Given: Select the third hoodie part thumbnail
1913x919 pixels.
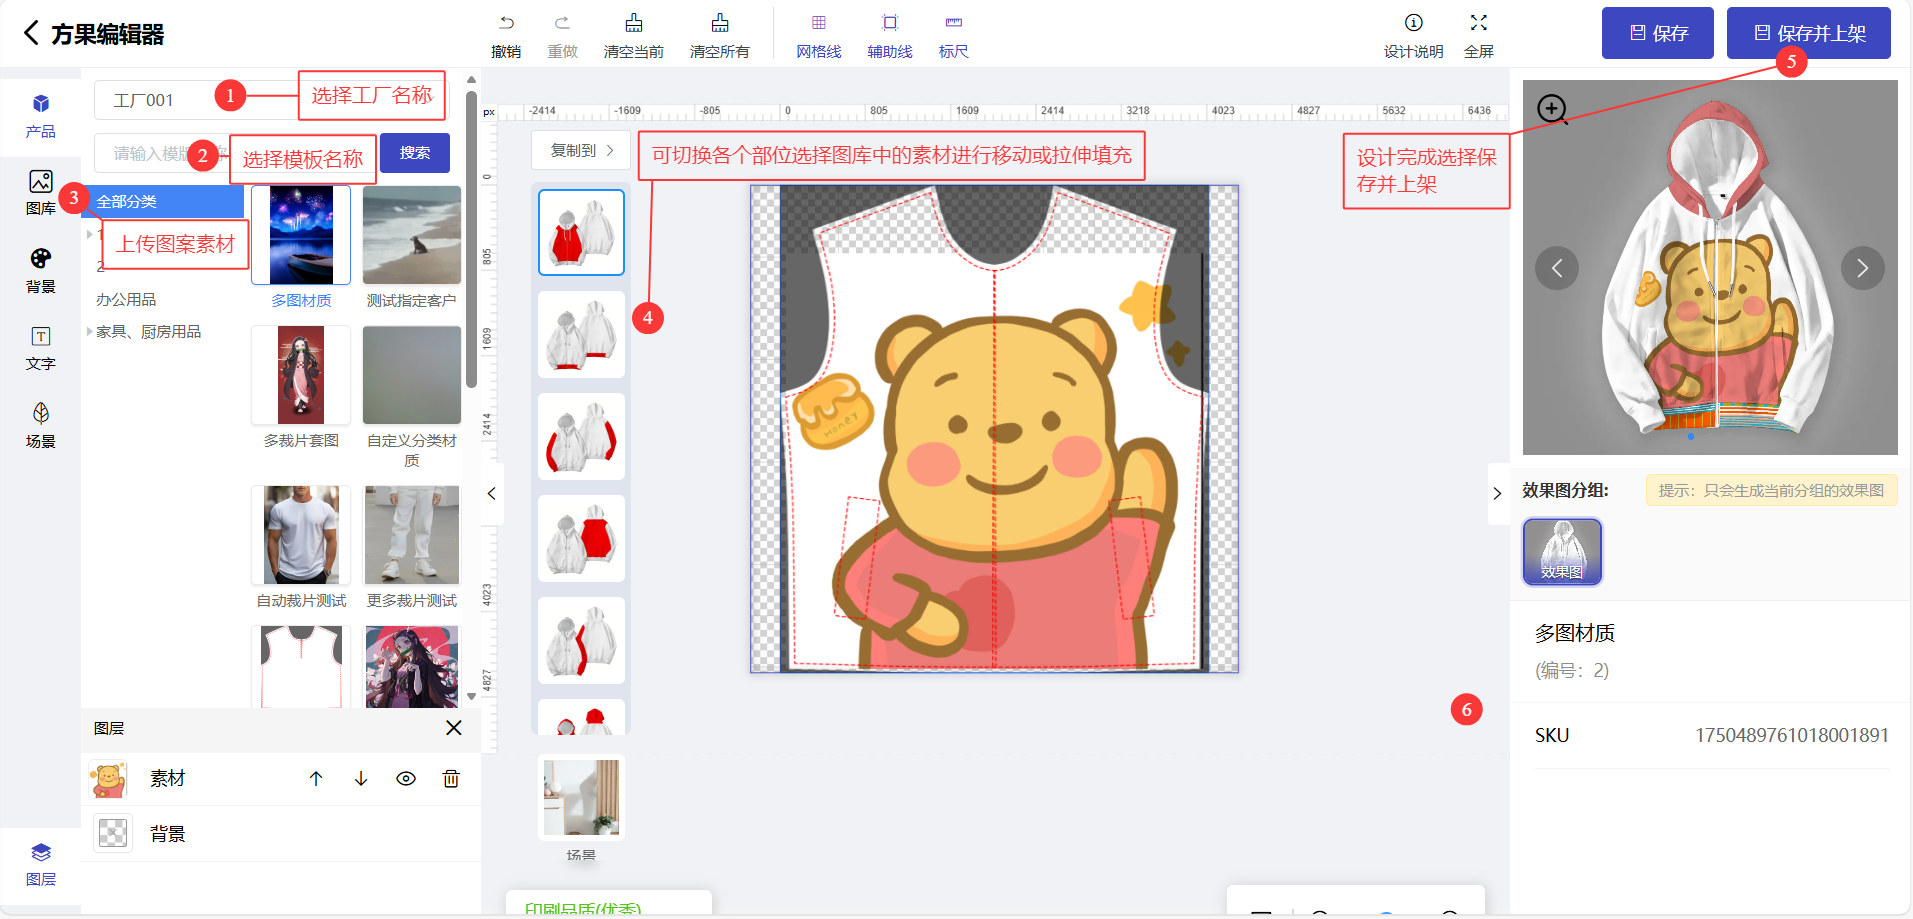Looking at the screenshot, I should tap(581, 436).
